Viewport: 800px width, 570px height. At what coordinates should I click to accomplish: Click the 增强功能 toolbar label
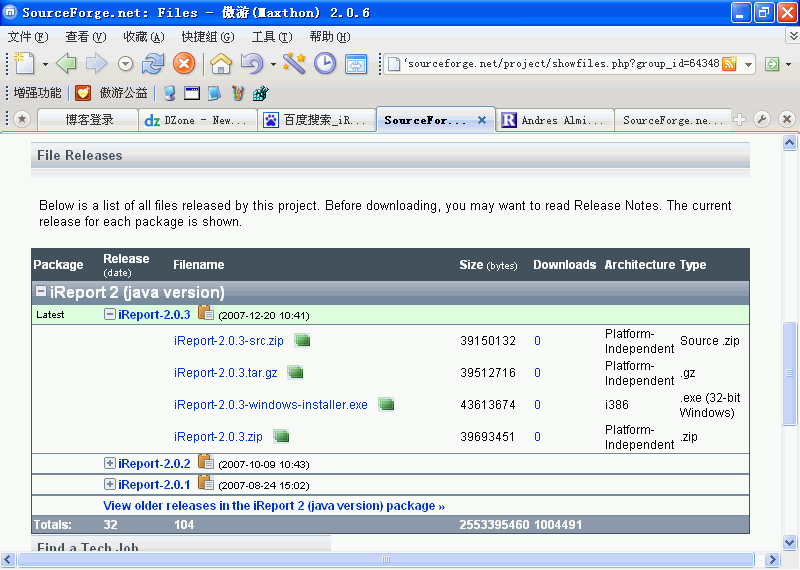tap(37, 93)
